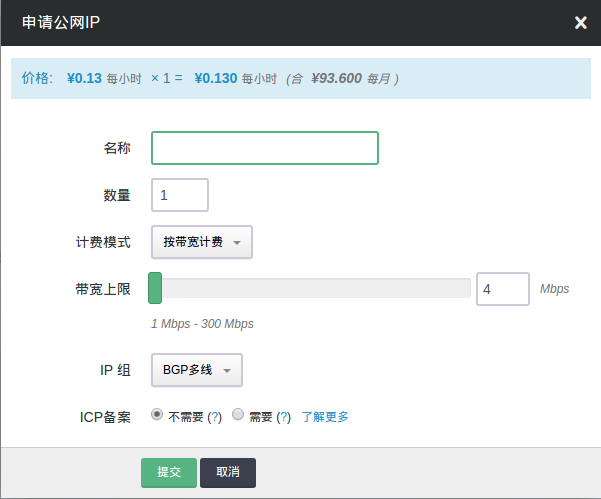Open the 按带宽计费 billing mode dropdown
The height and width of the screenshot is (499, 601).
[202, 242]
